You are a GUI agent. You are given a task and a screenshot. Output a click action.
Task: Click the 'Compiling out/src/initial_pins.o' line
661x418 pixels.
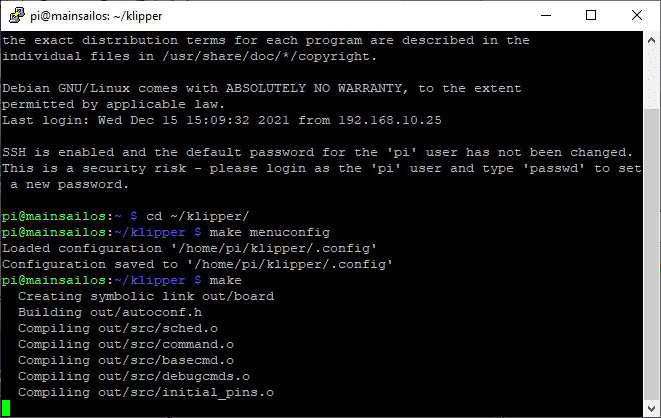coord(146,392)
